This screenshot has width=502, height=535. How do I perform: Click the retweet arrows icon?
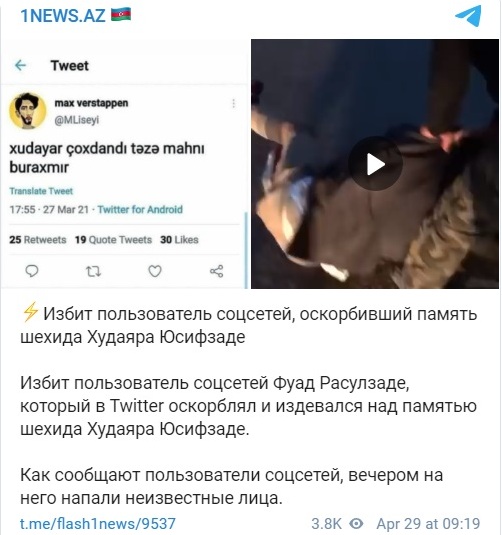pos(93,271)
